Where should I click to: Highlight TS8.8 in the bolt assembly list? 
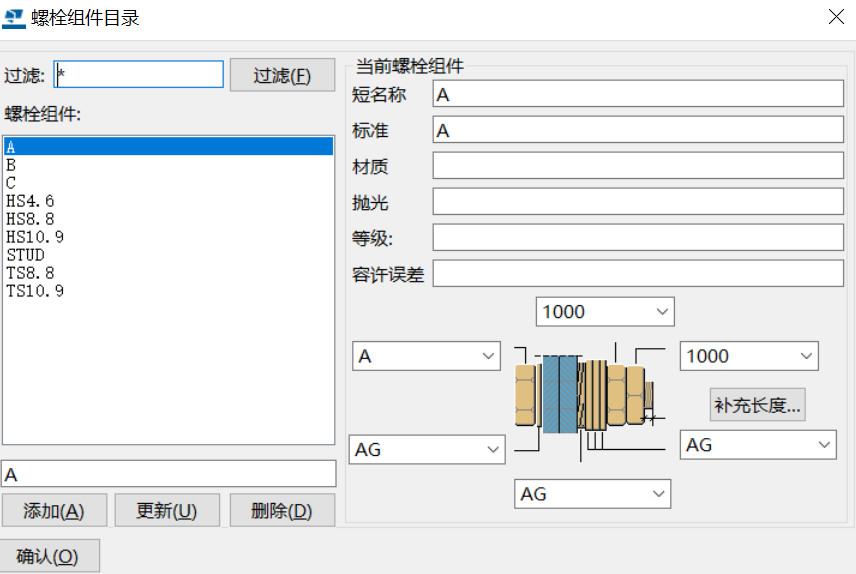[x=30, y=273]
